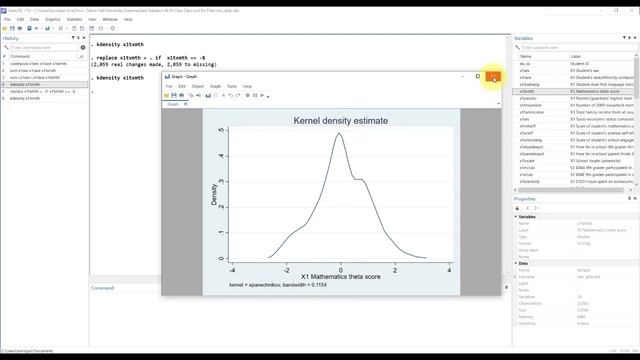
Task: Click the Open file icon in Stata main toolbar
Action: [x=4, y=29]
